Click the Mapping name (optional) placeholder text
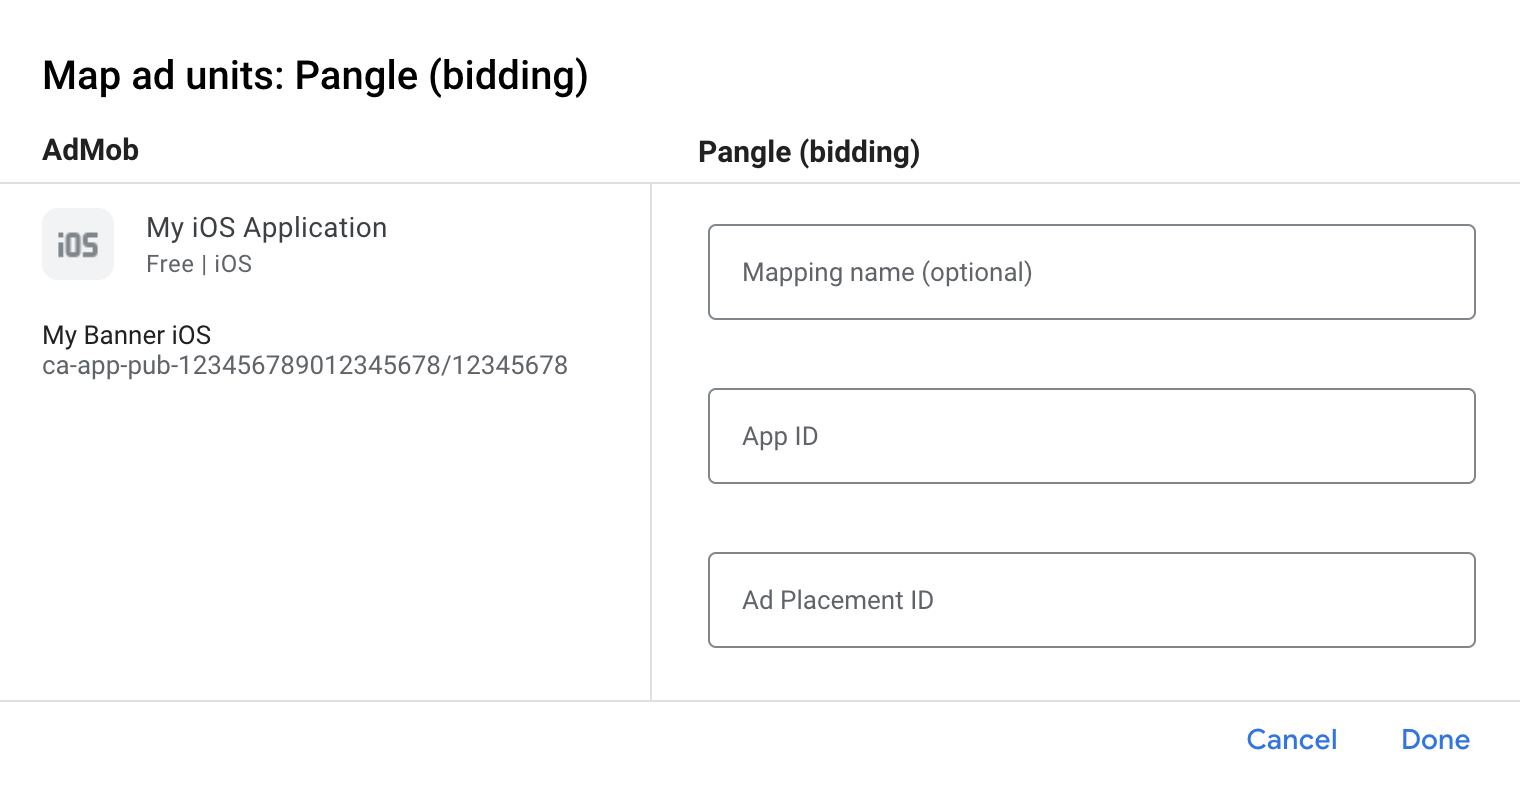Viewport: 1520px width, 812px height. 887,272
